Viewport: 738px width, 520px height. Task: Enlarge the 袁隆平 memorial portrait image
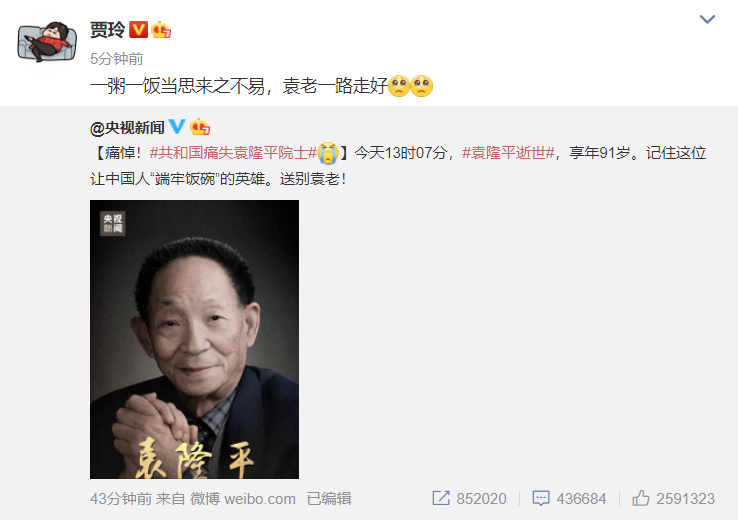[194, 339]
